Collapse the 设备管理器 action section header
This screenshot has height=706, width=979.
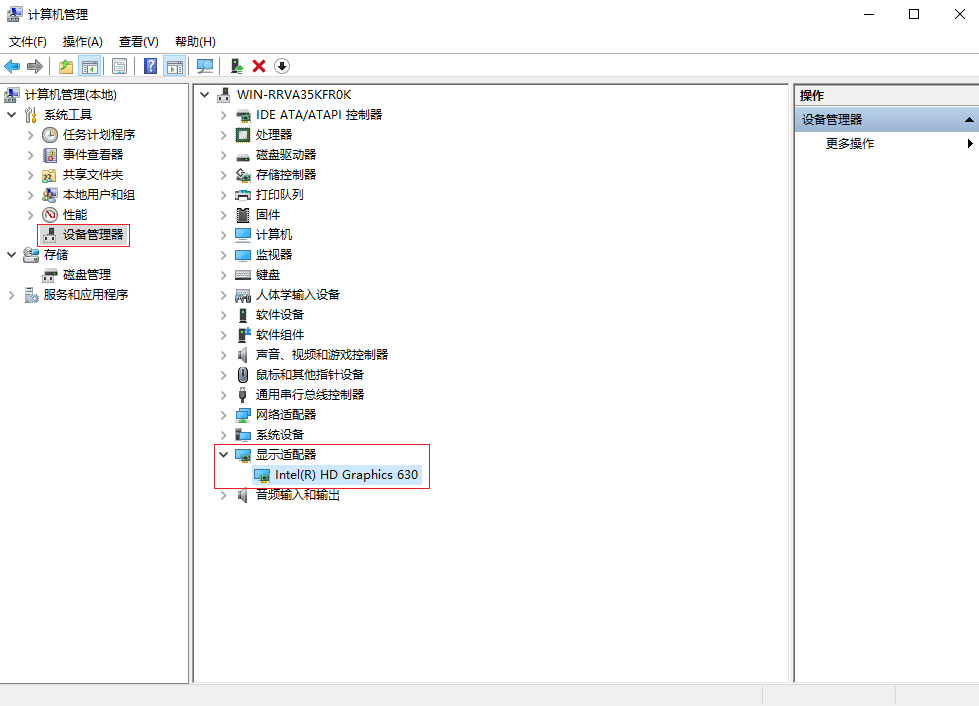pos(968,120)
